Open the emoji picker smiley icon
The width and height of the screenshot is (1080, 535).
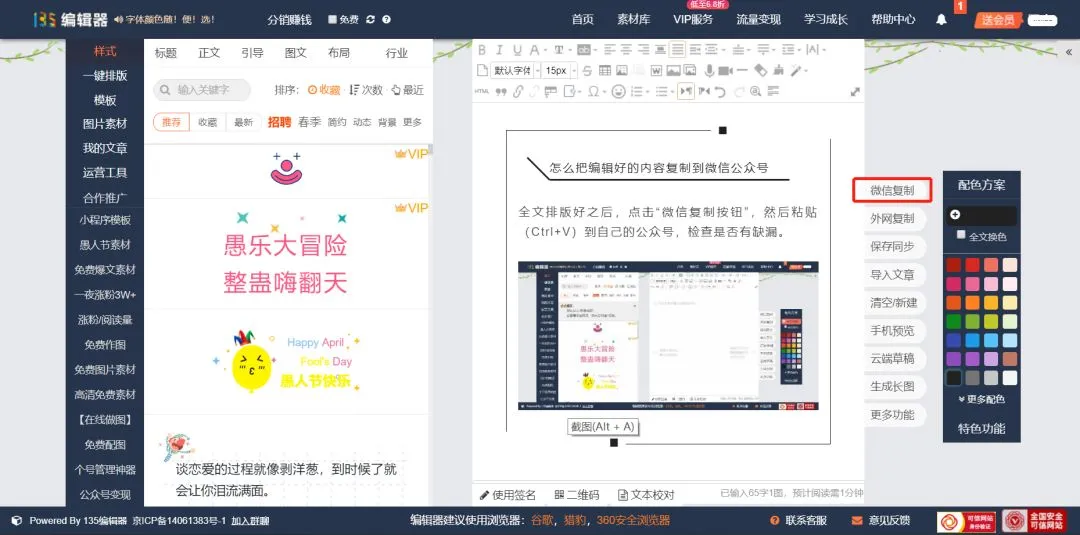(x=619, y=91)
